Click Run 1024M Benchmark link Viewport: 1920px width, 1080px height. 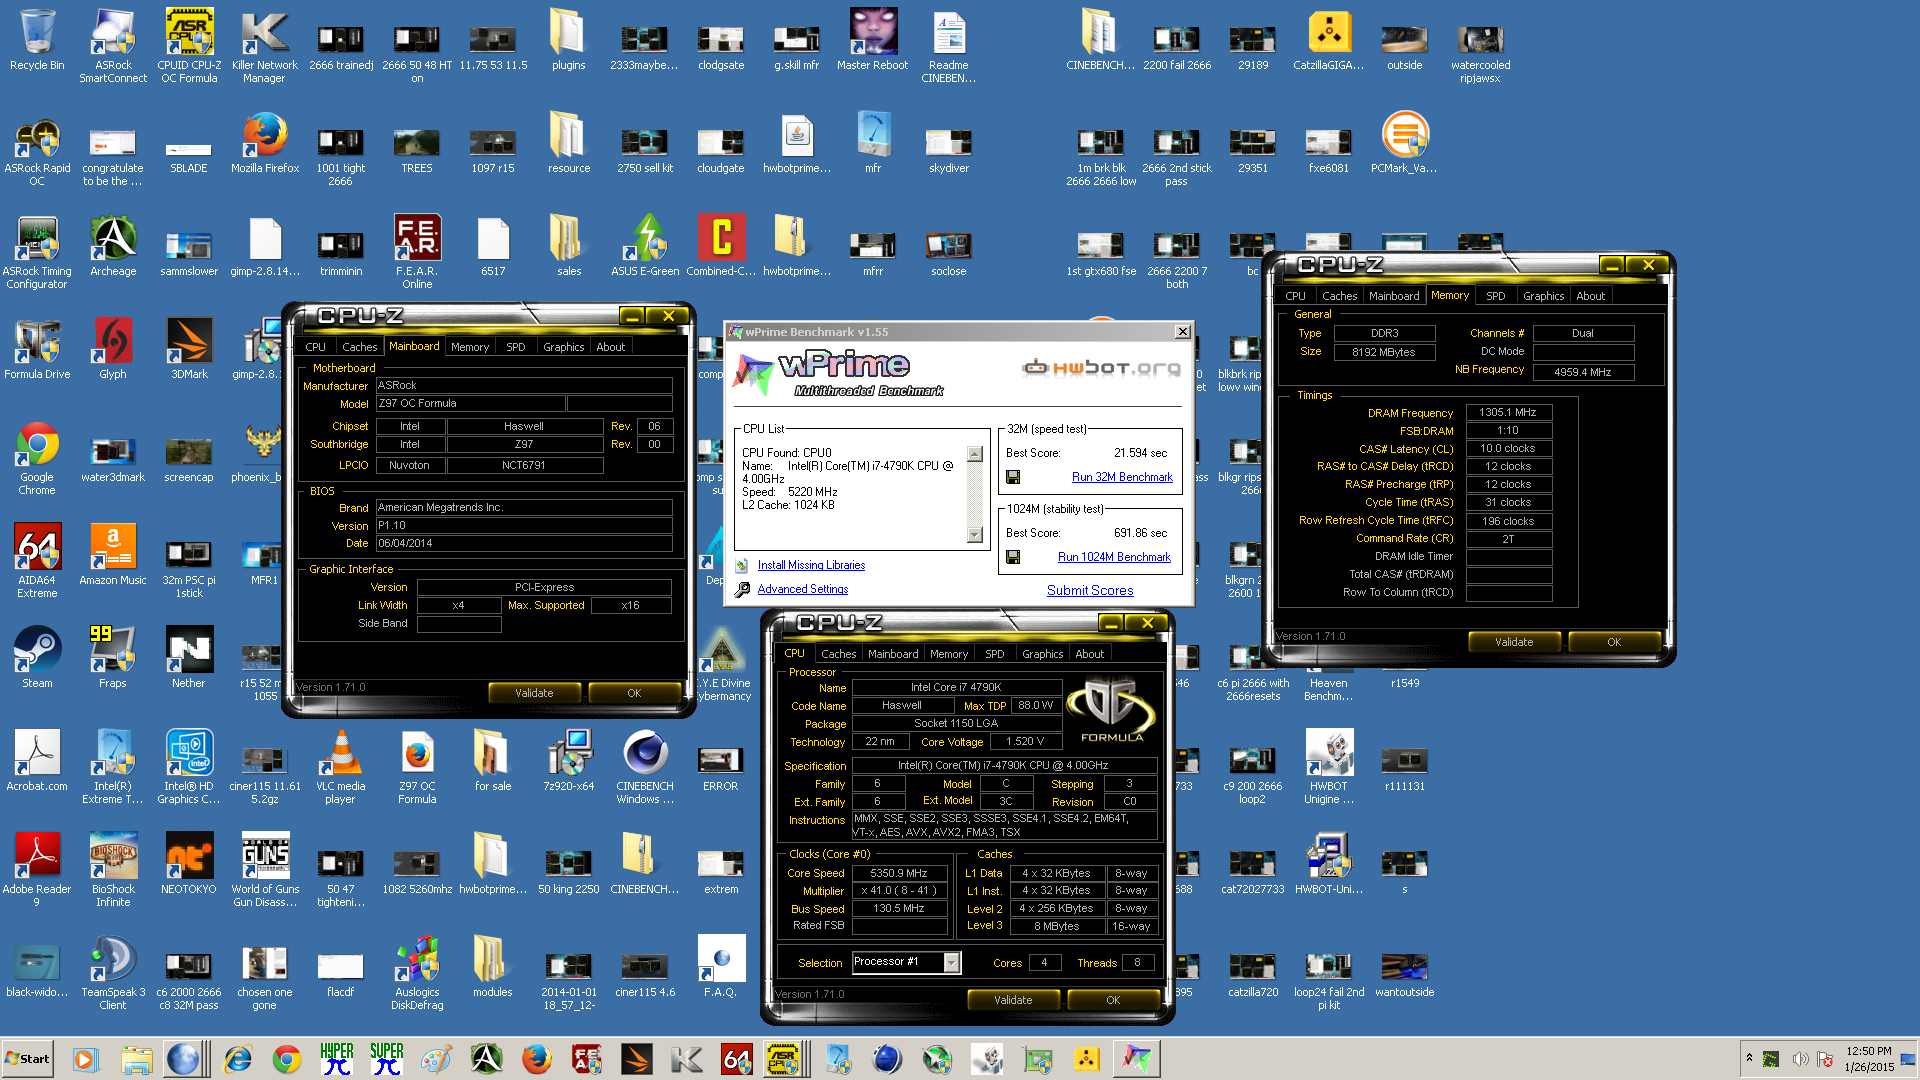[1114, 557]
